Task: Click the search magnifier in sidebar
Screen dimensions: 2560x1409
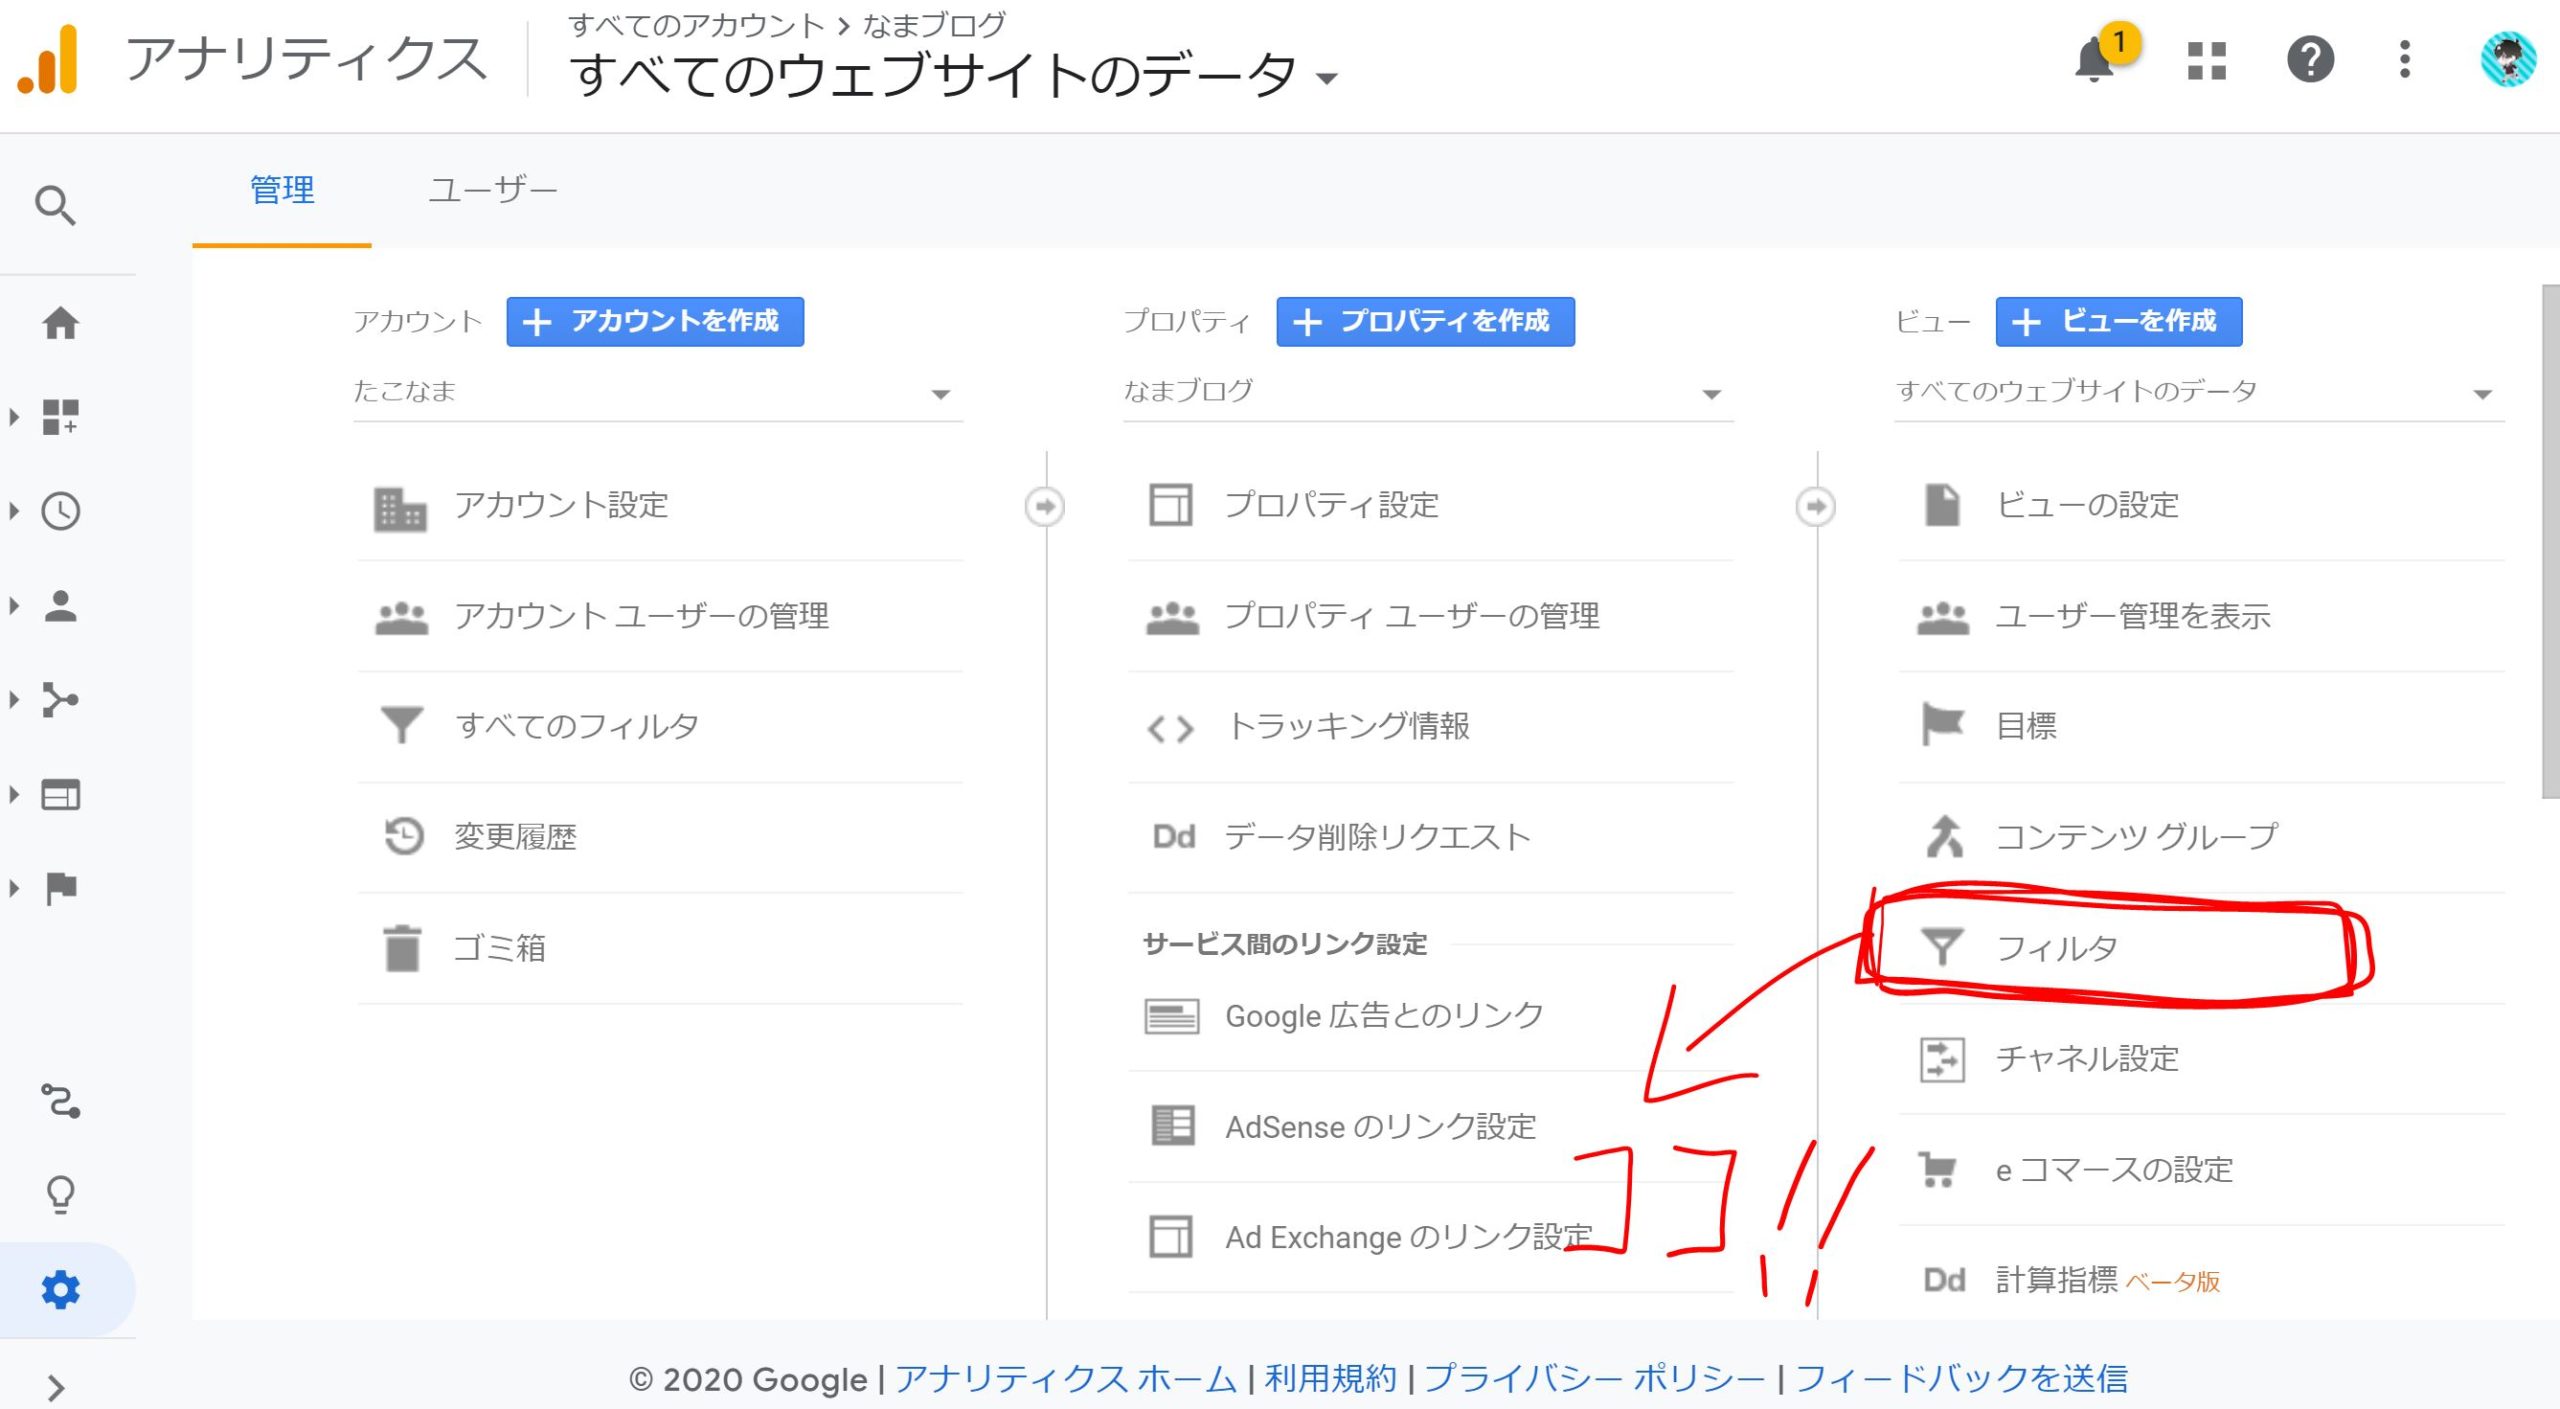Action: [x=56, y=206]
